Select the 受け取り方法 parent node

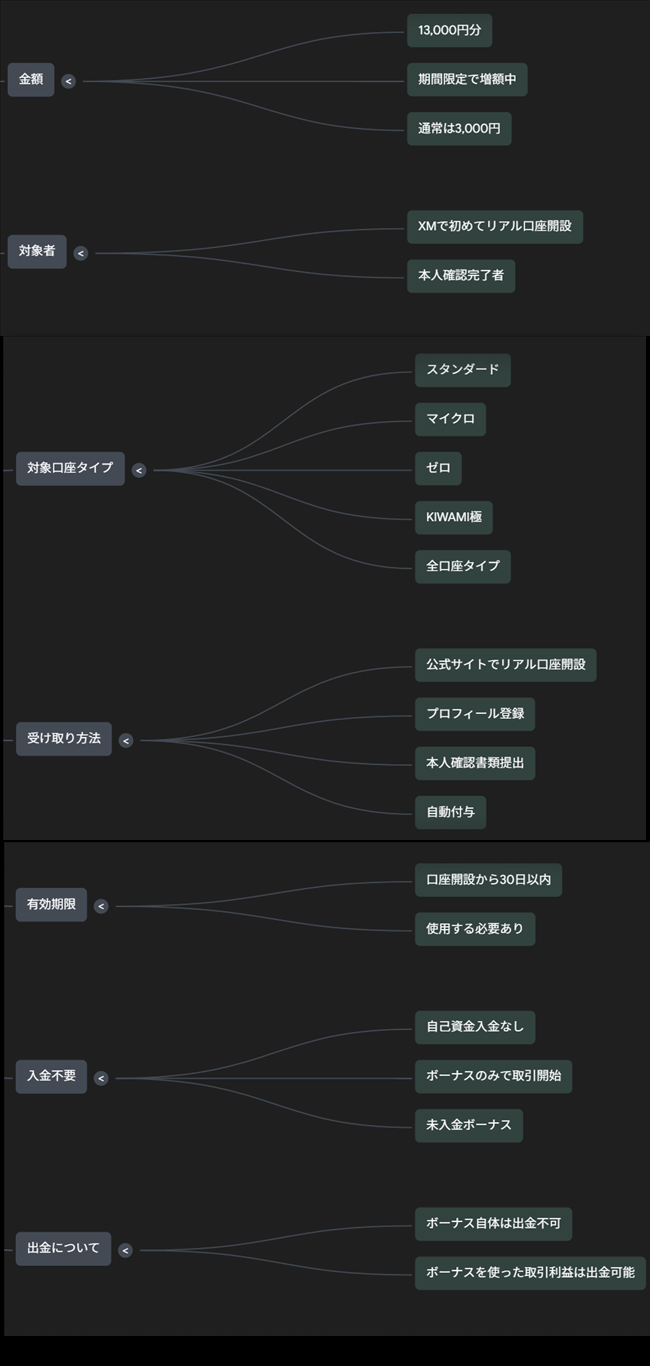coord(64,739)
